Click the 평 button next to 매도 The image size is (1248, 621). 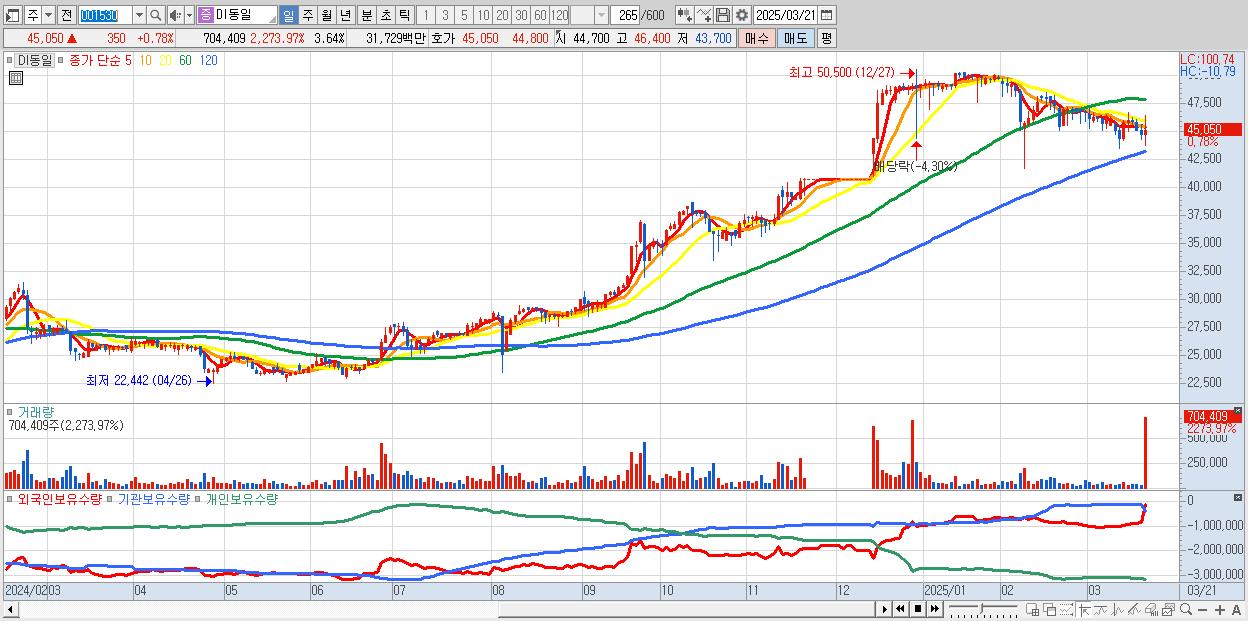pyautogui.click(x=826, y=38)
